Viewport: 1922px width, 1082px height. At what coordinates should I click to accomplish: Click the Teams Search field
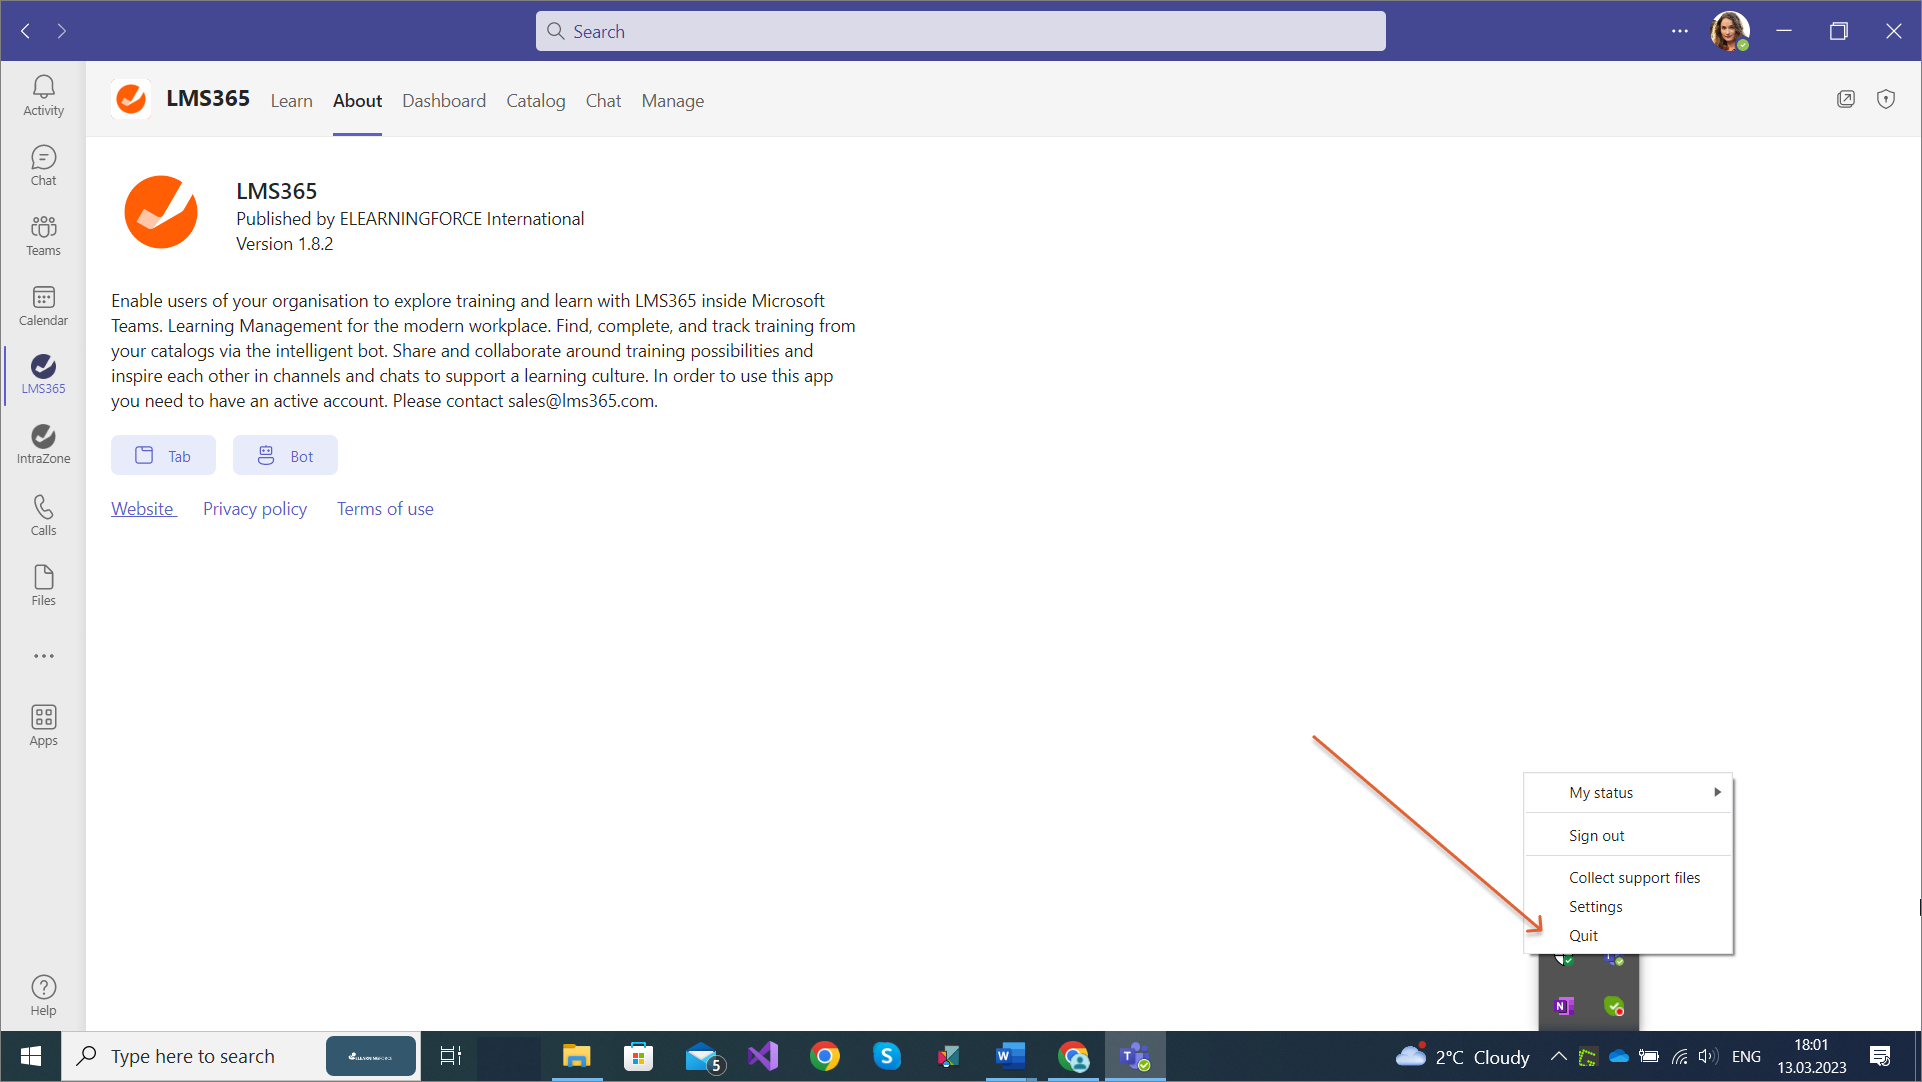click(960, 31)
